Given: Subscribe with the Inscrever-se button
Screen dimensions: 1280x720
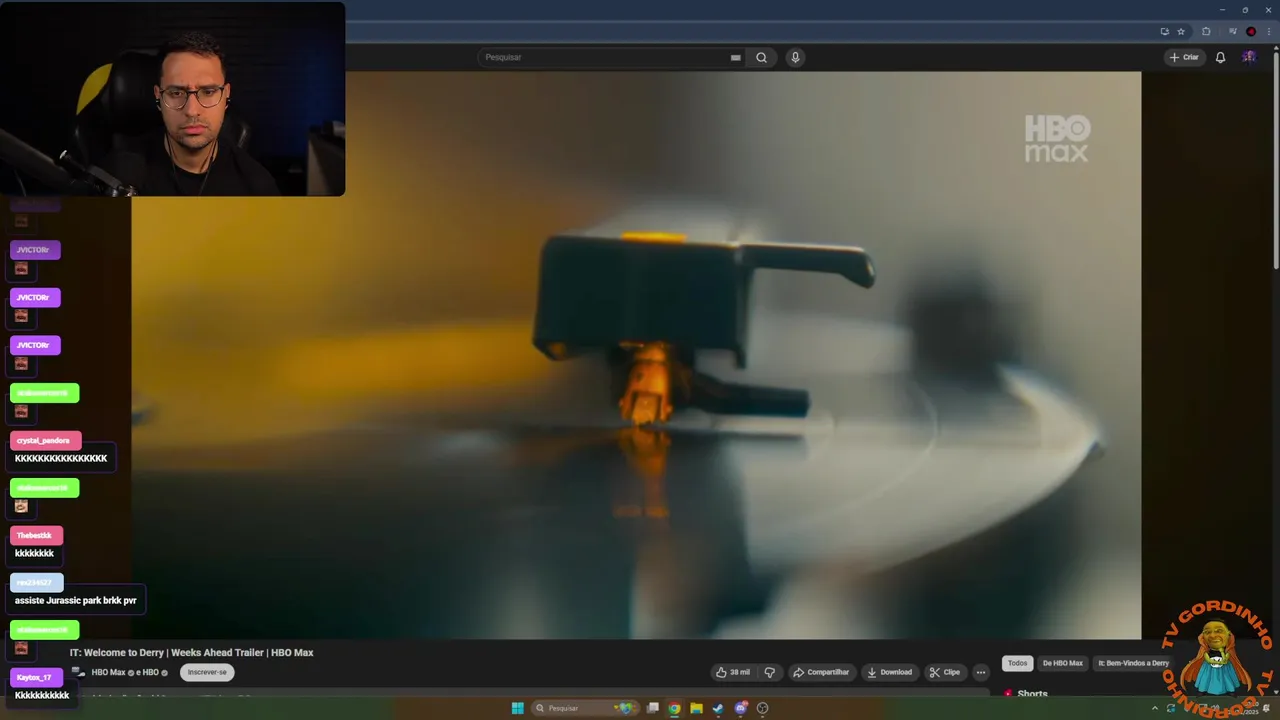Looking at the screenshot, I should (207, 672).
